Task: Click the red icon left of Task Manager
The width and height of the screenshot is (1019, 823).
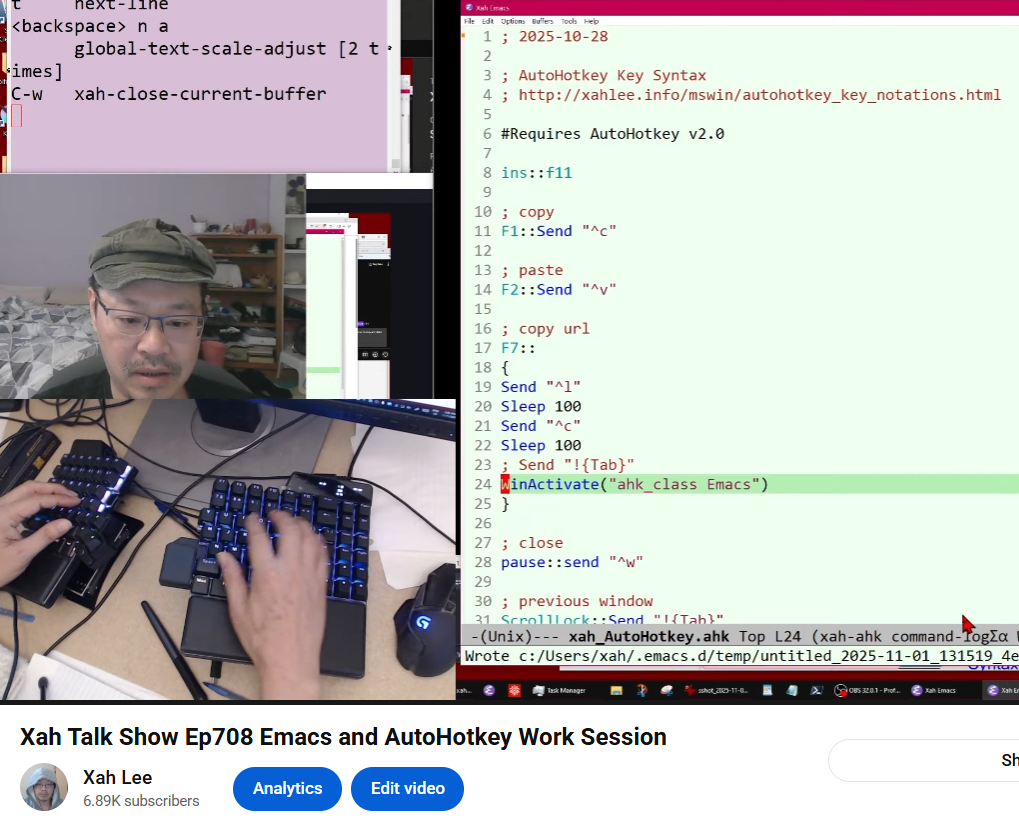Action: click(x=514, y=690)
